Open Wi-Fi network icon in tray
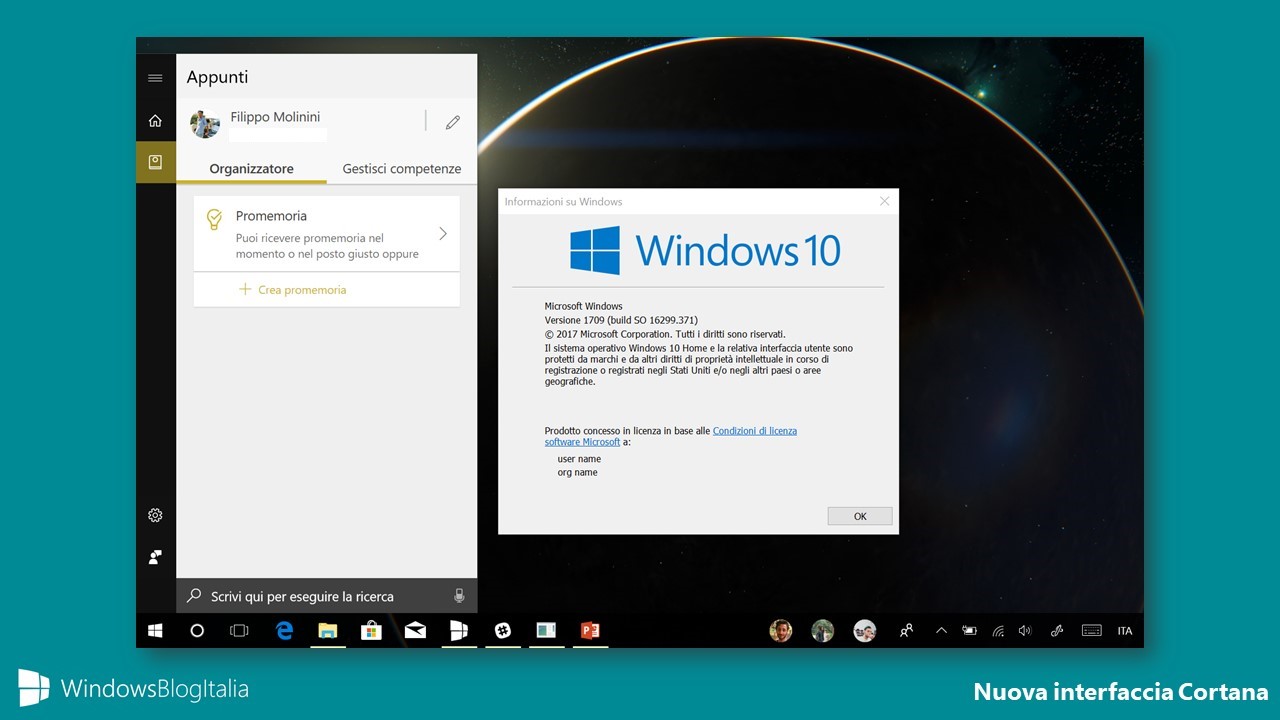This screenshot has width=1280, height=720. (x=998, y=631)
